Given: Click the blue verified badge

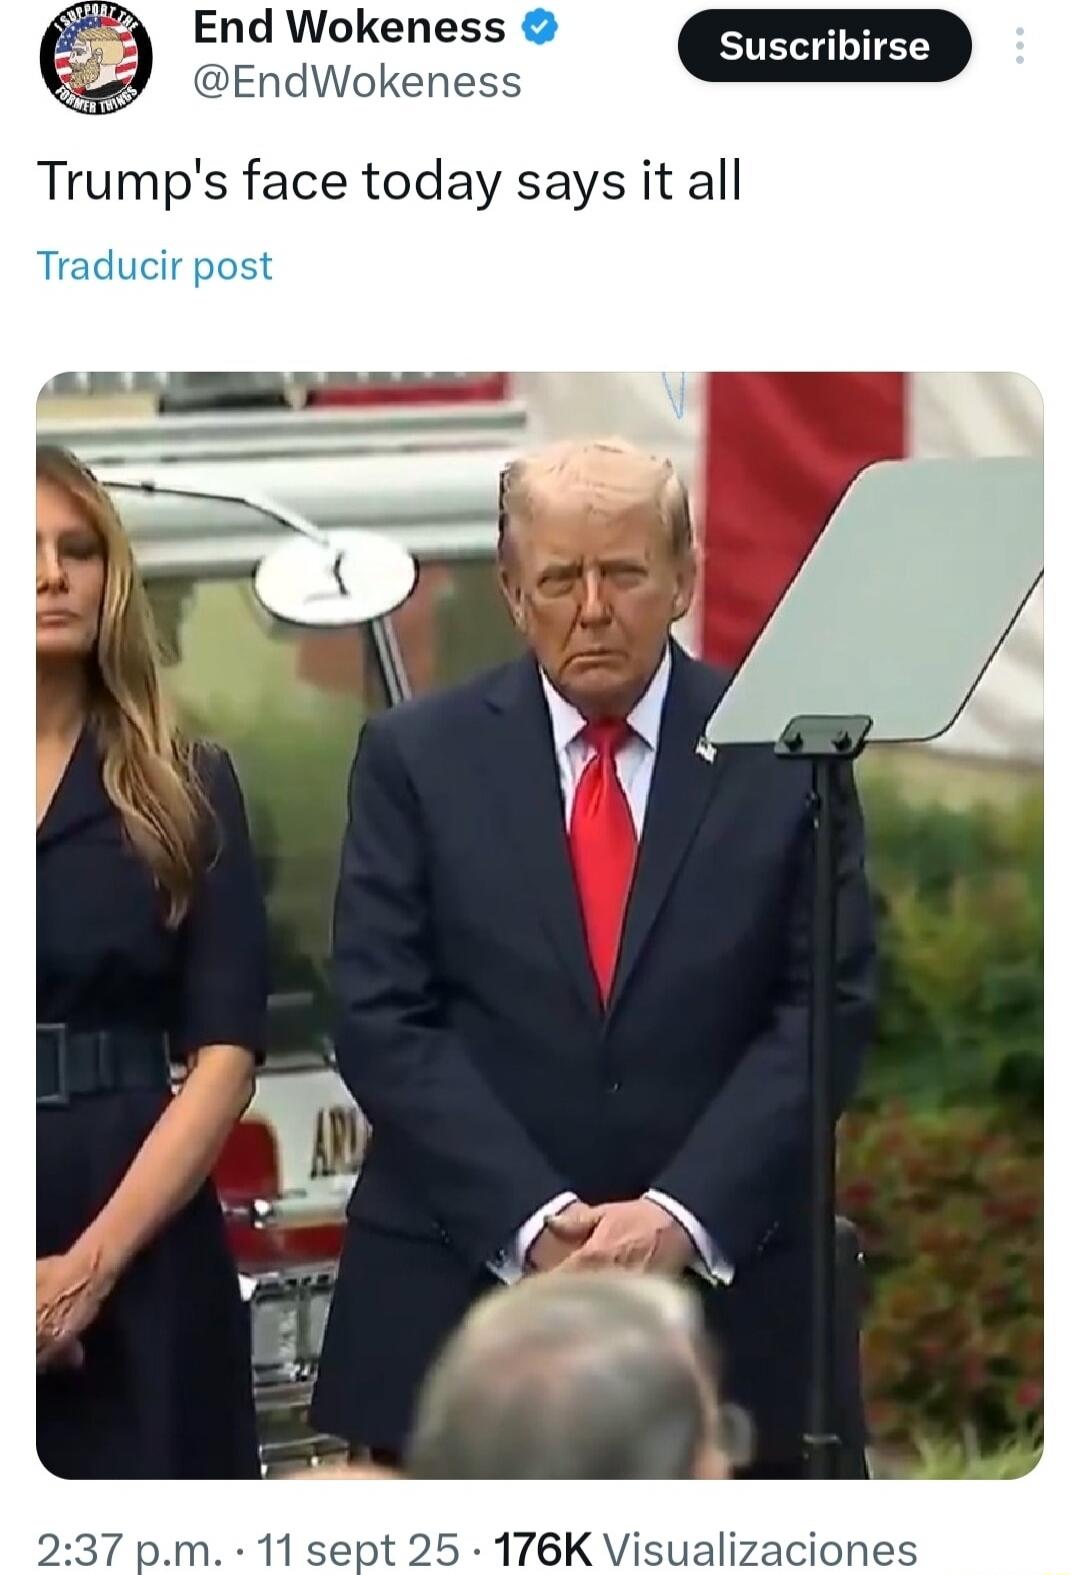Looking at the screenshot, I should pos(540,30).
